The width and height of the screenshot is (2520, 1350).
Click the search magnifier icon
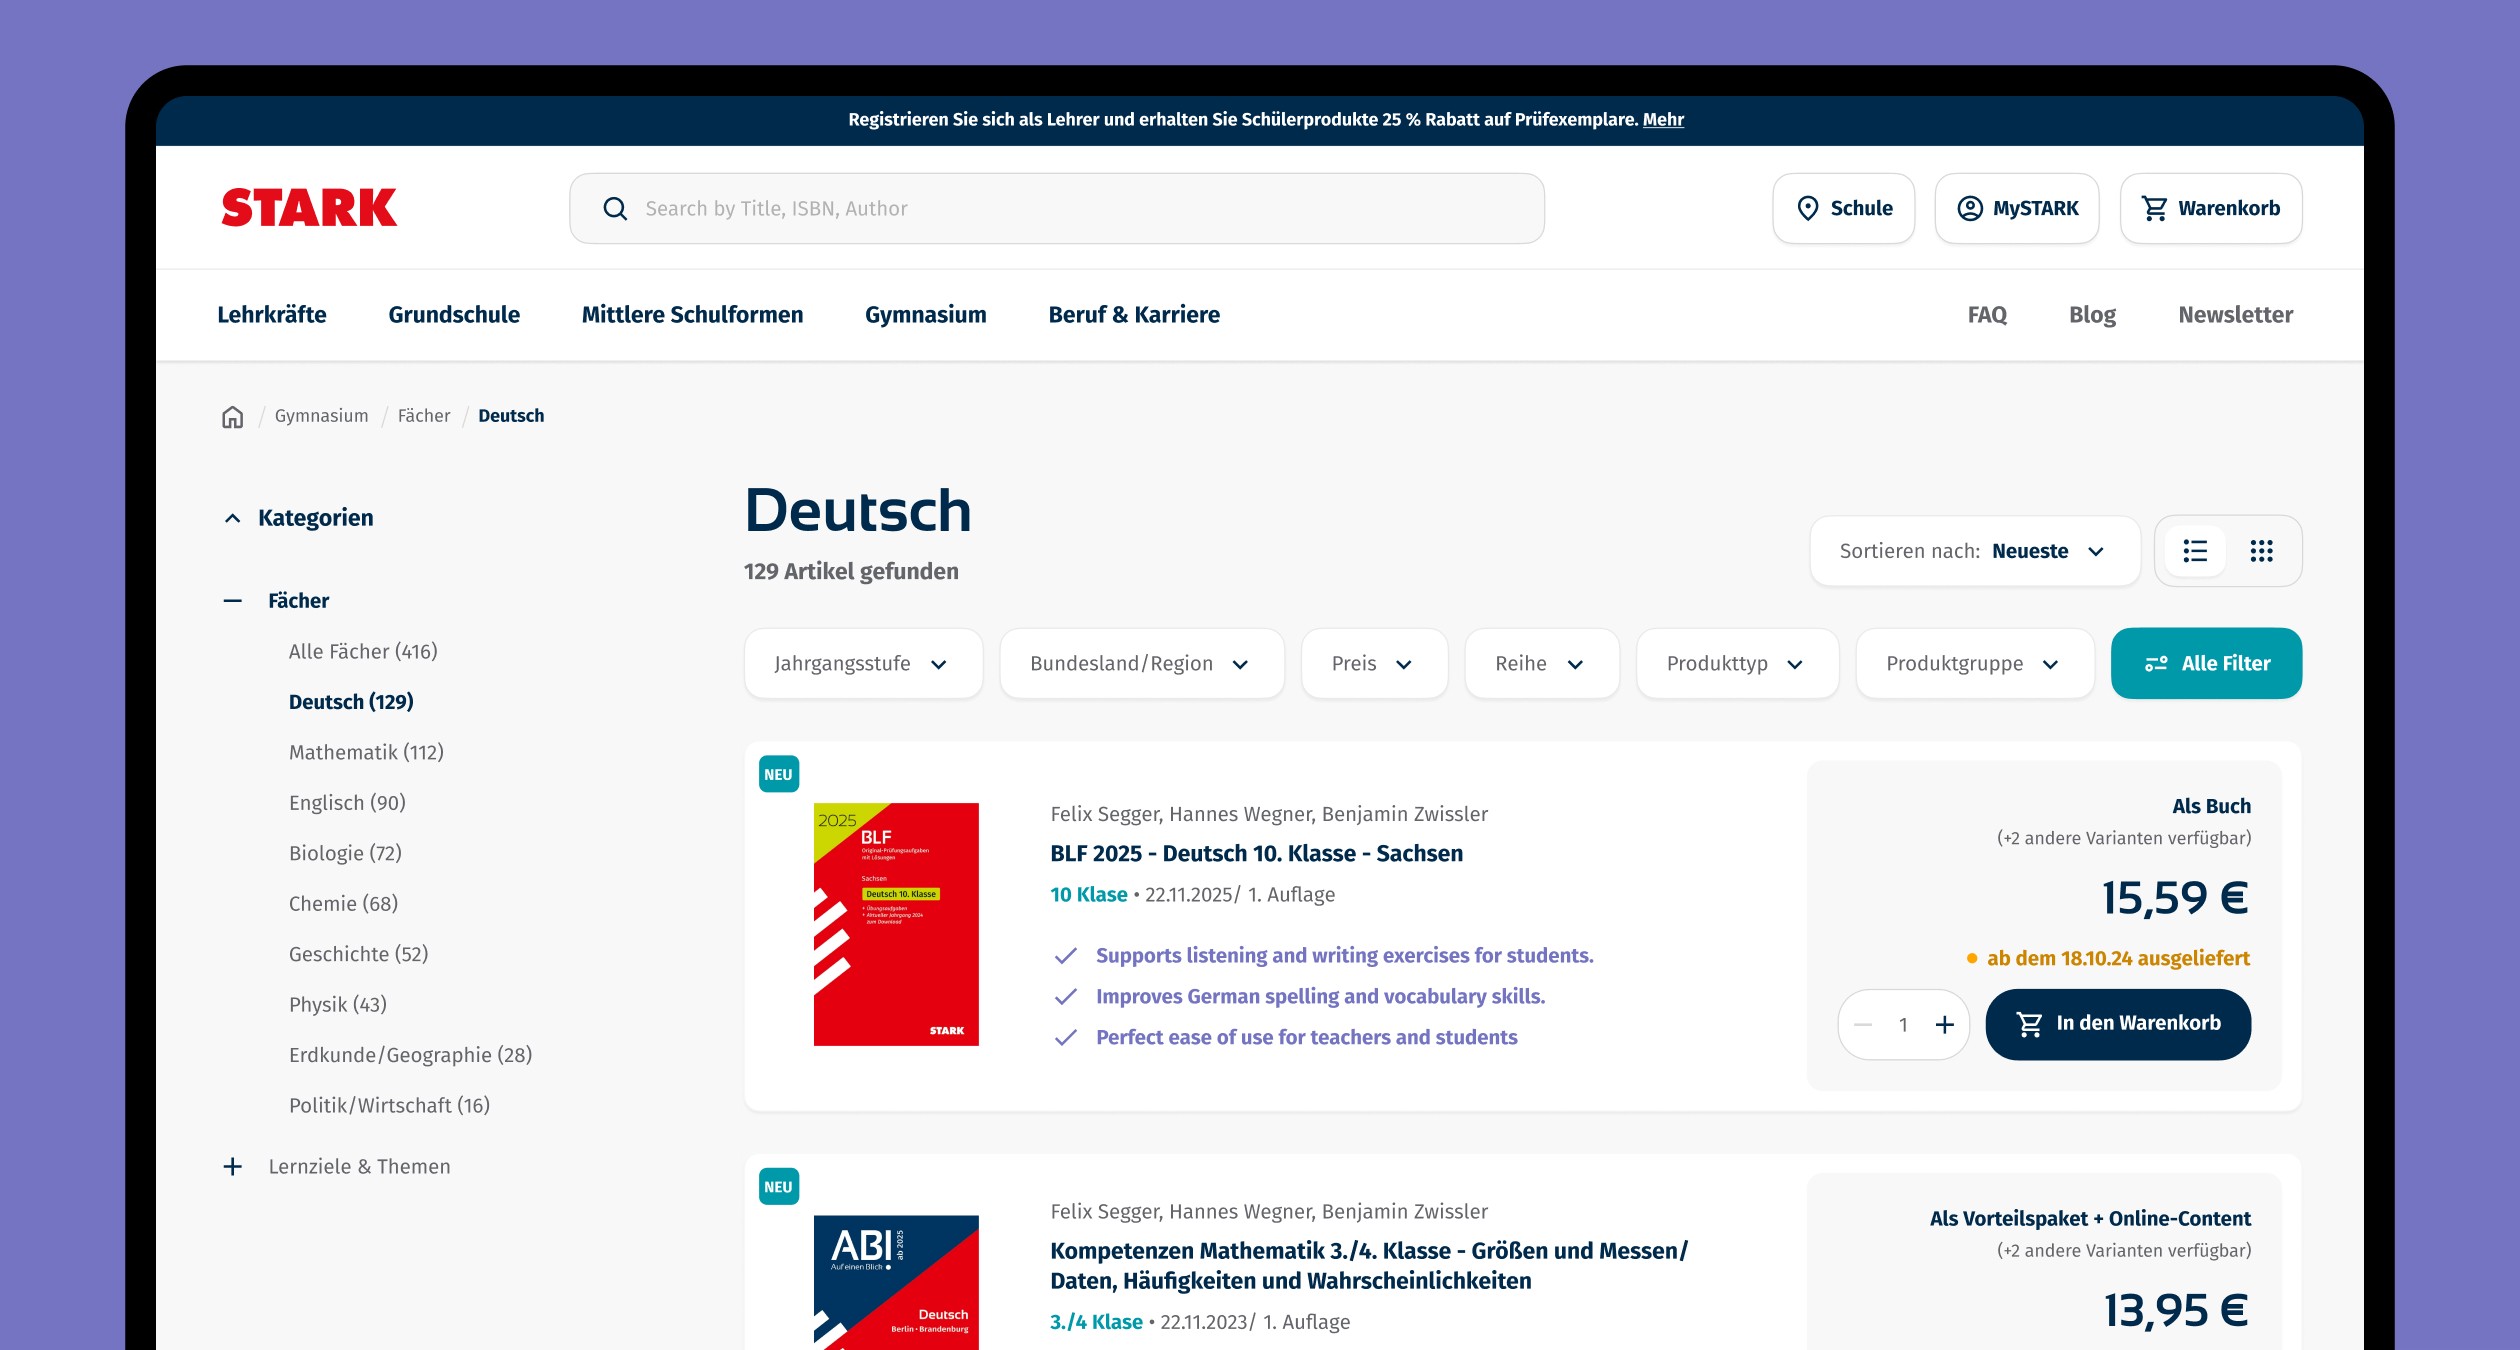click(x=615, y=209)
